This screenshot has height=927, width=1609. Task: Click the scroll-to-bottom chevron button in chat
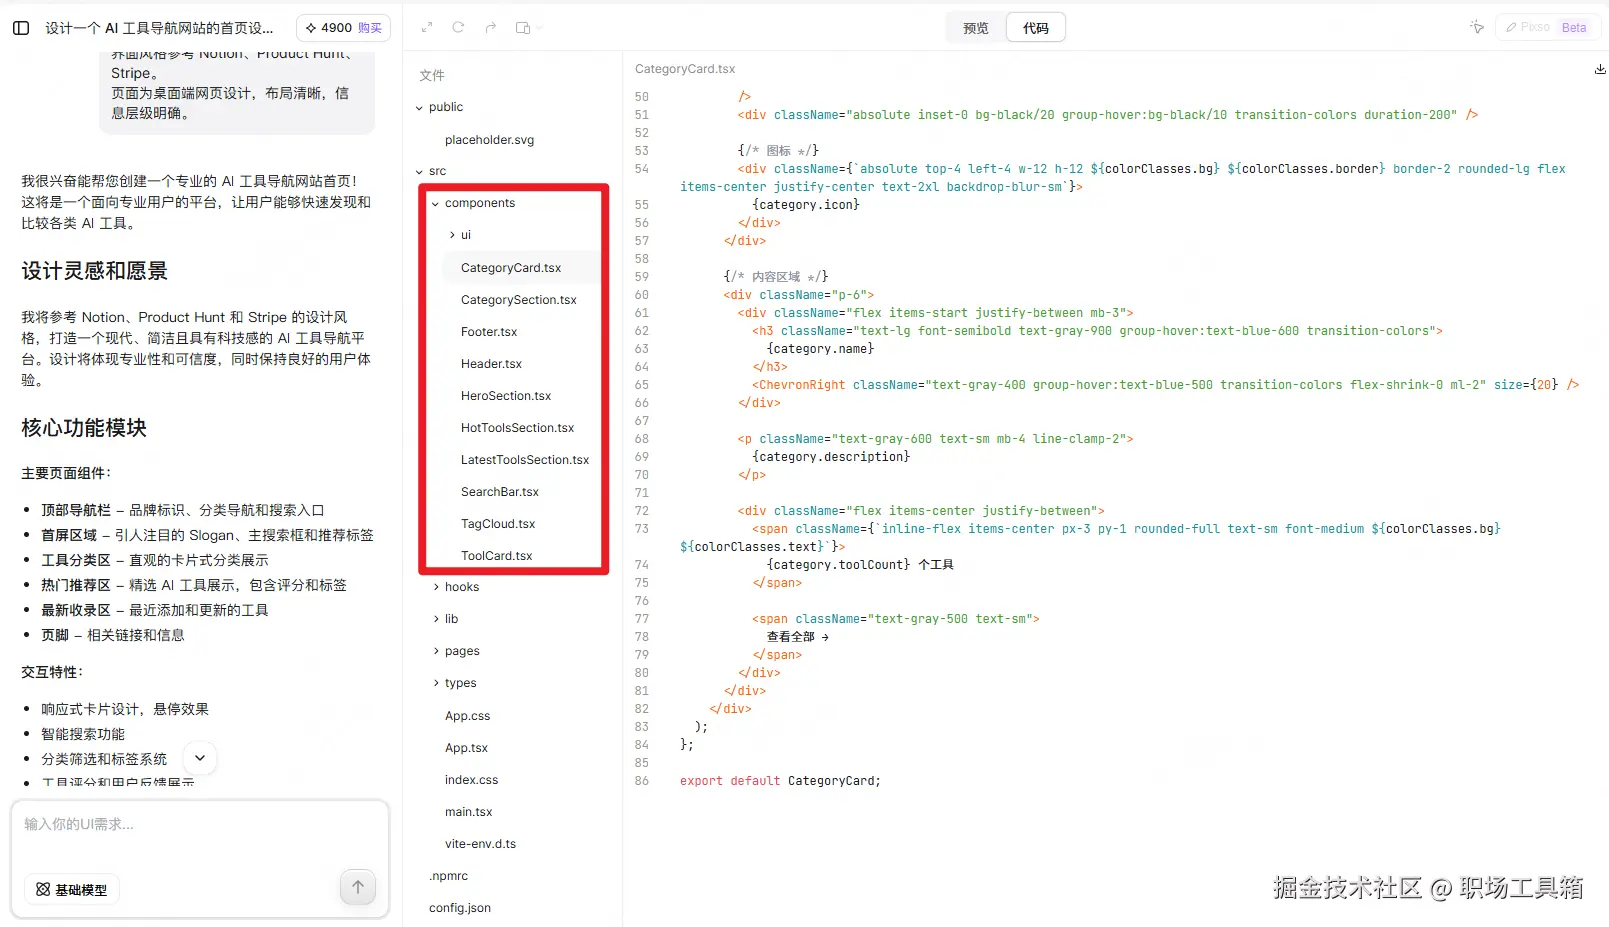[x=200, y=758]
